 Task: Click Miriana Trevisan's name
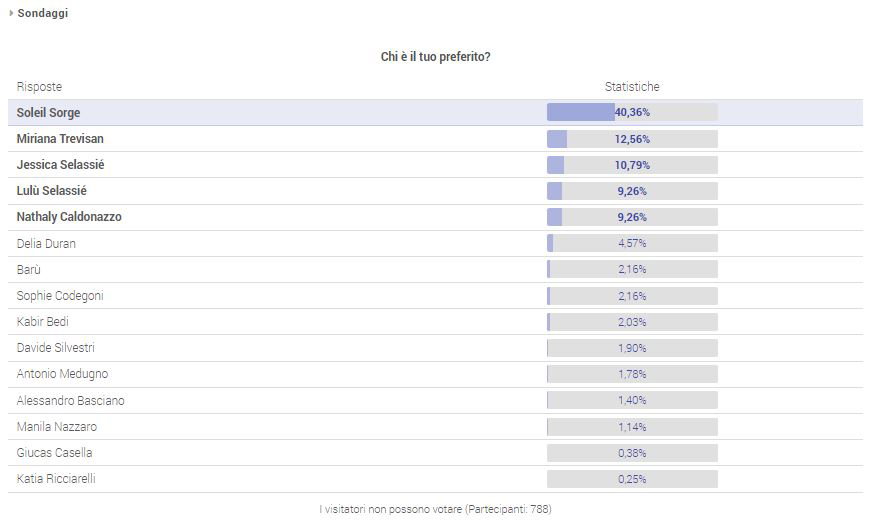[x=60, y=139]
